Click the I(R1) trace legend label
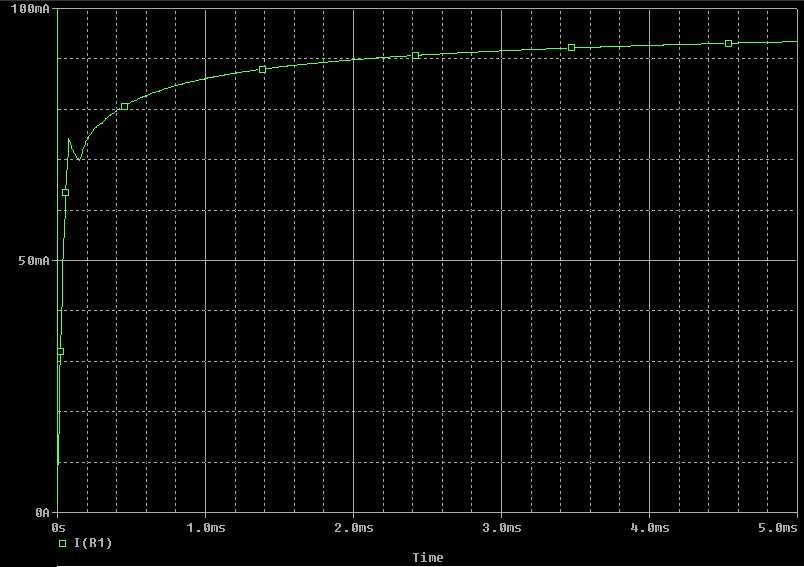This screenshot has width=804, height=567. point(93,543)
